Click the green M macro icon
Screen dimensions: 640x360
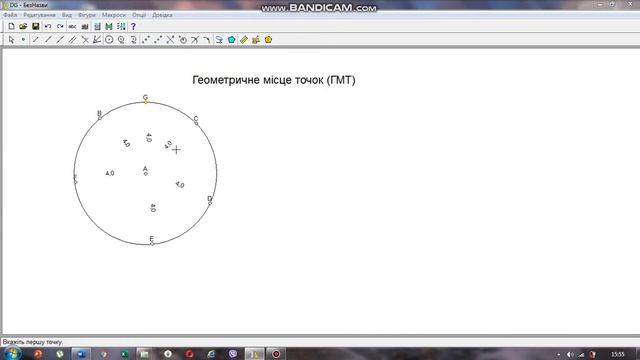[109, 27]
